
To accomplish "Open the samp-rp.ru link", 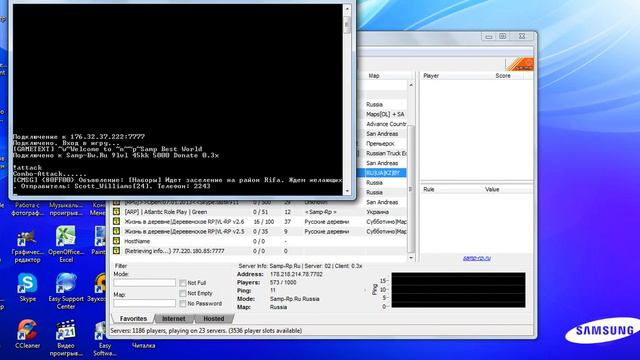I will [477, 258].
